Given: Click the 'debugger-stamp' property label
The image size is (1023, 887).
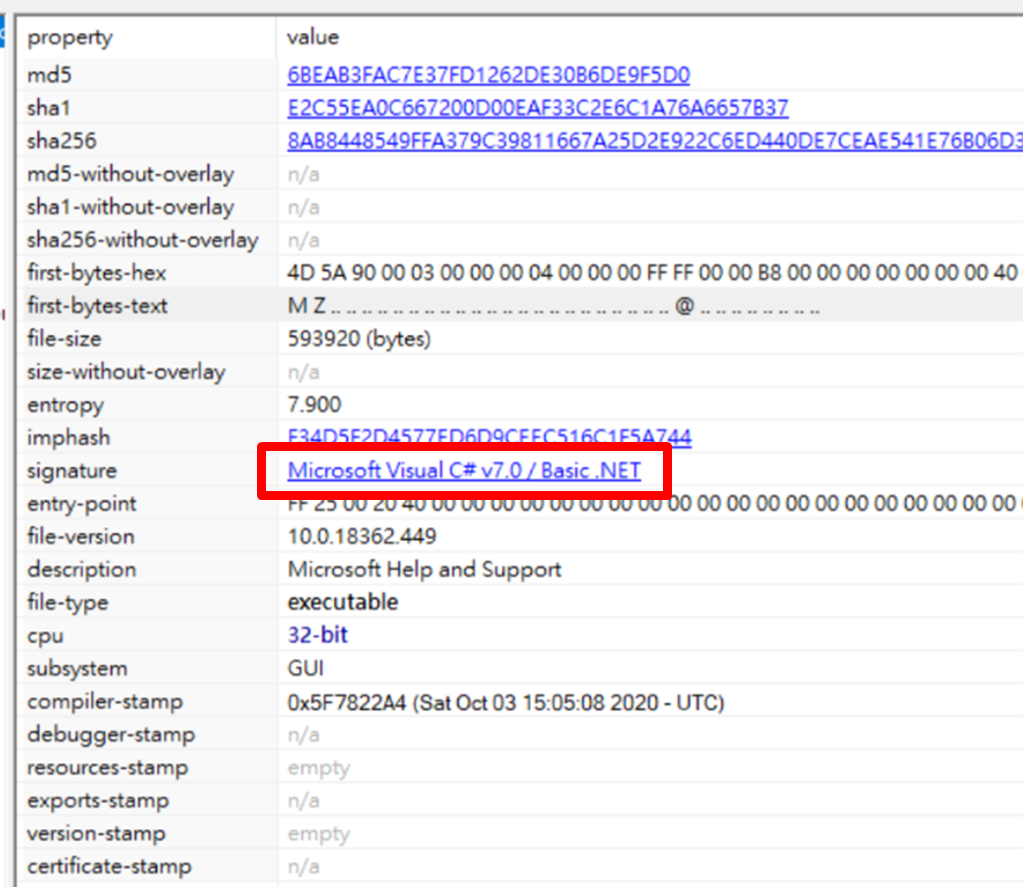Looking at the screenshot, I should (x=111, y=735).
